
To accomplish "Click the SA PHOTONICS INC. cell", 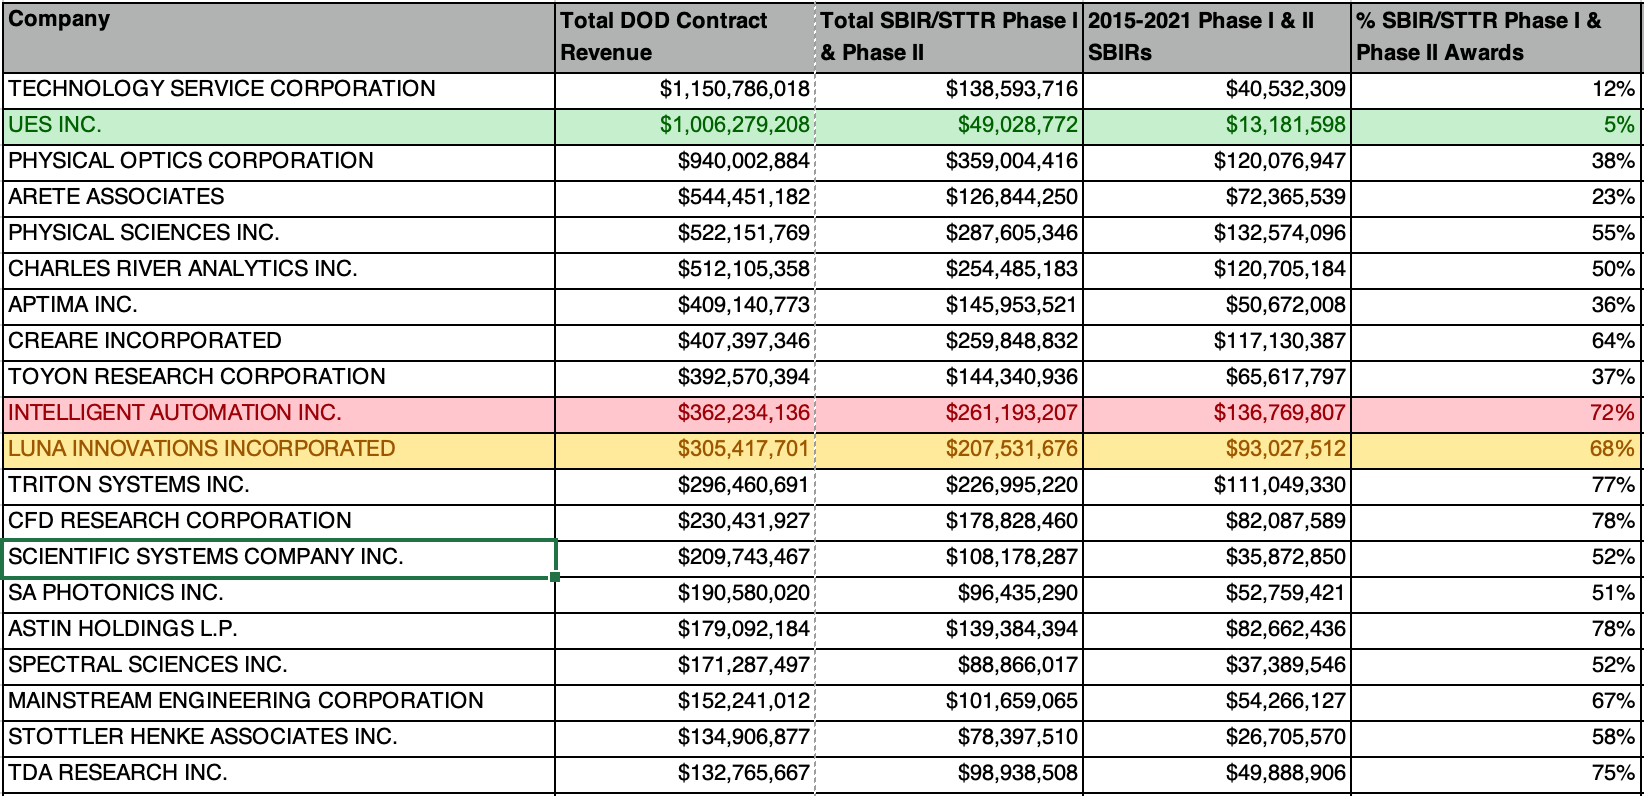I will tap(279, 594).
